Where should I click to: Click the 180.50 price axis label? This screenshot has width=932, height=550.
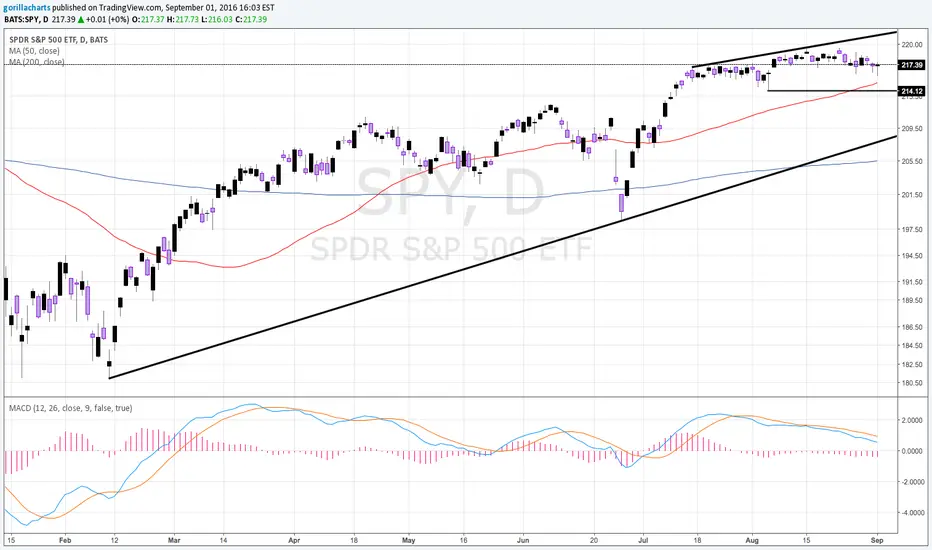pyautogui.click(x=912, y=383)
